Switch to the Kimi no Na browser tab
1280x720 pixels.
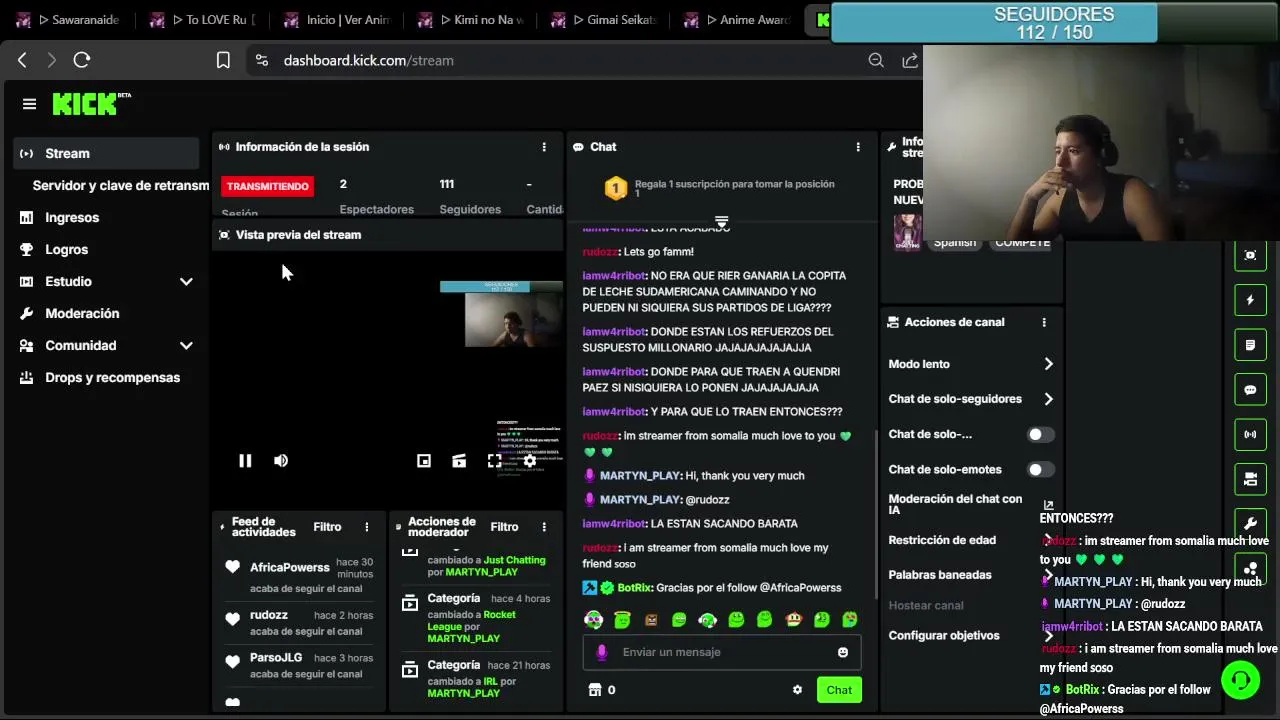click(x=470, y=19)
